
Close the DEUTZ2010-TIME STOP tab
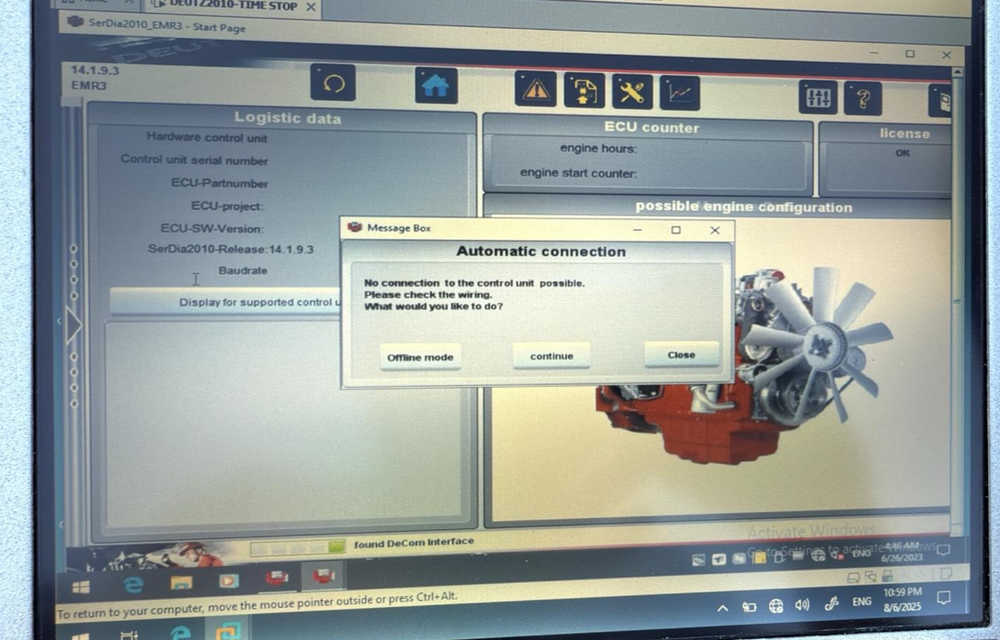[311, 7]
